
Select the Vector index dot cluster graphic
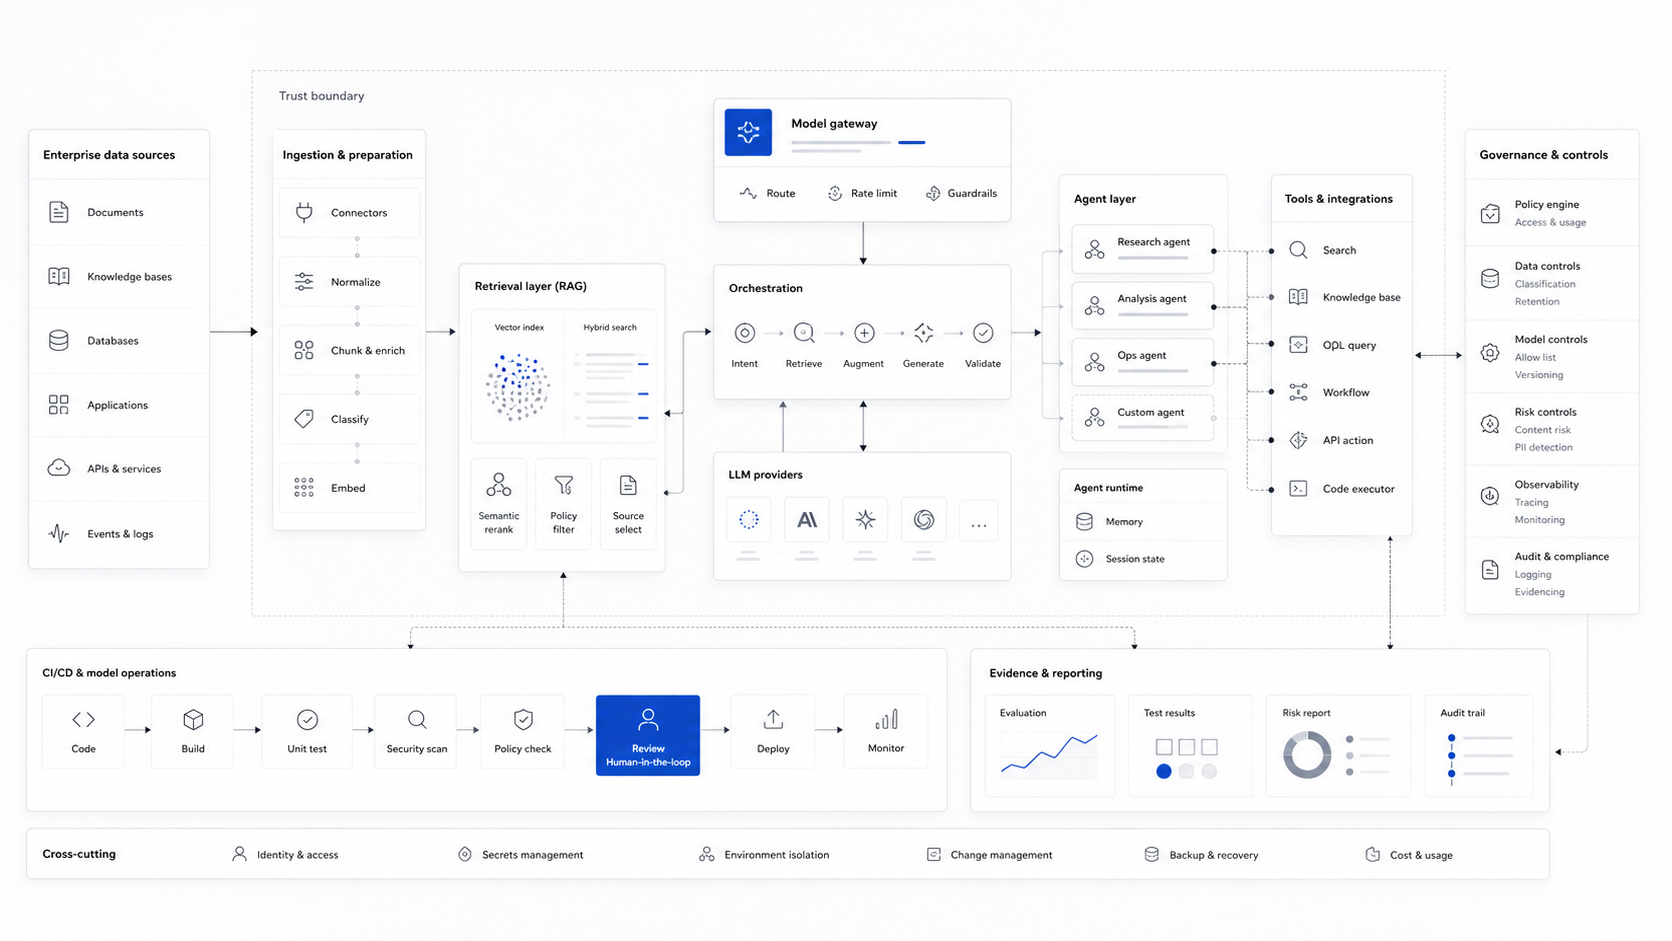[x=518, y=387]
